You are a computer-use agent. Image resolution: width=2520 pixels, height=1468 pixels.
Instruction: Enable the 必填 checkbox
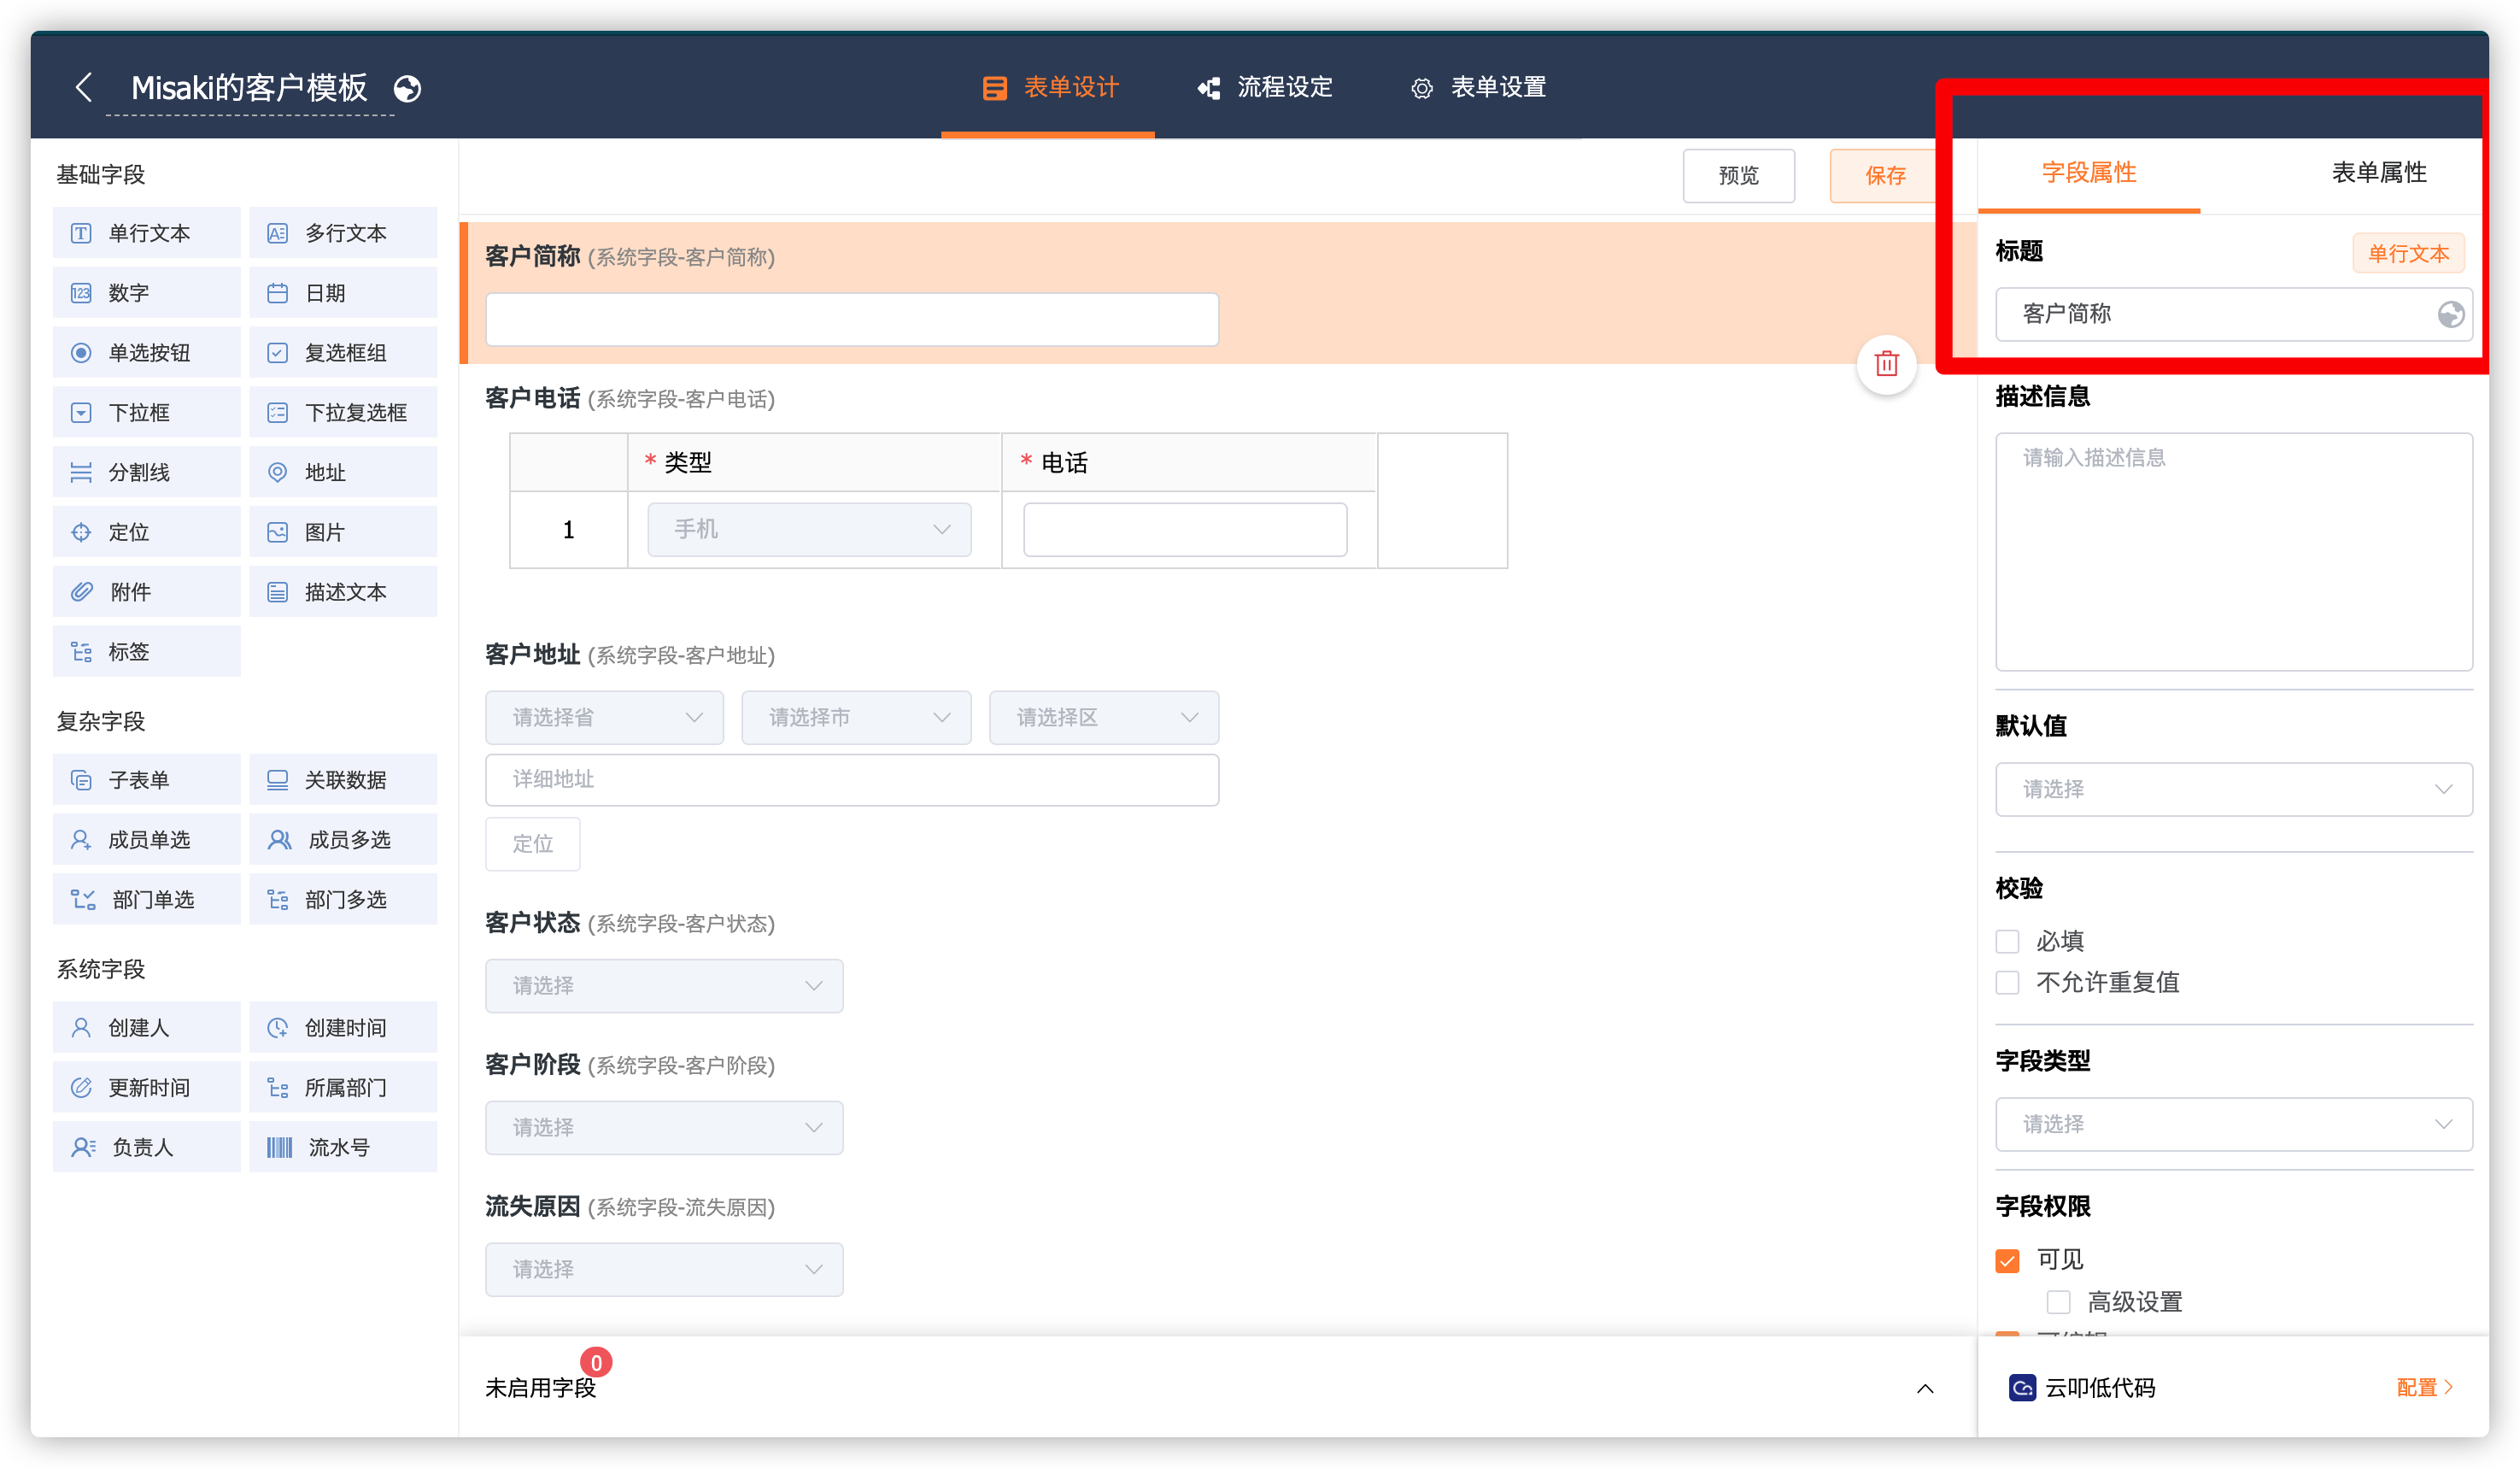click(x=2007, y=941)
